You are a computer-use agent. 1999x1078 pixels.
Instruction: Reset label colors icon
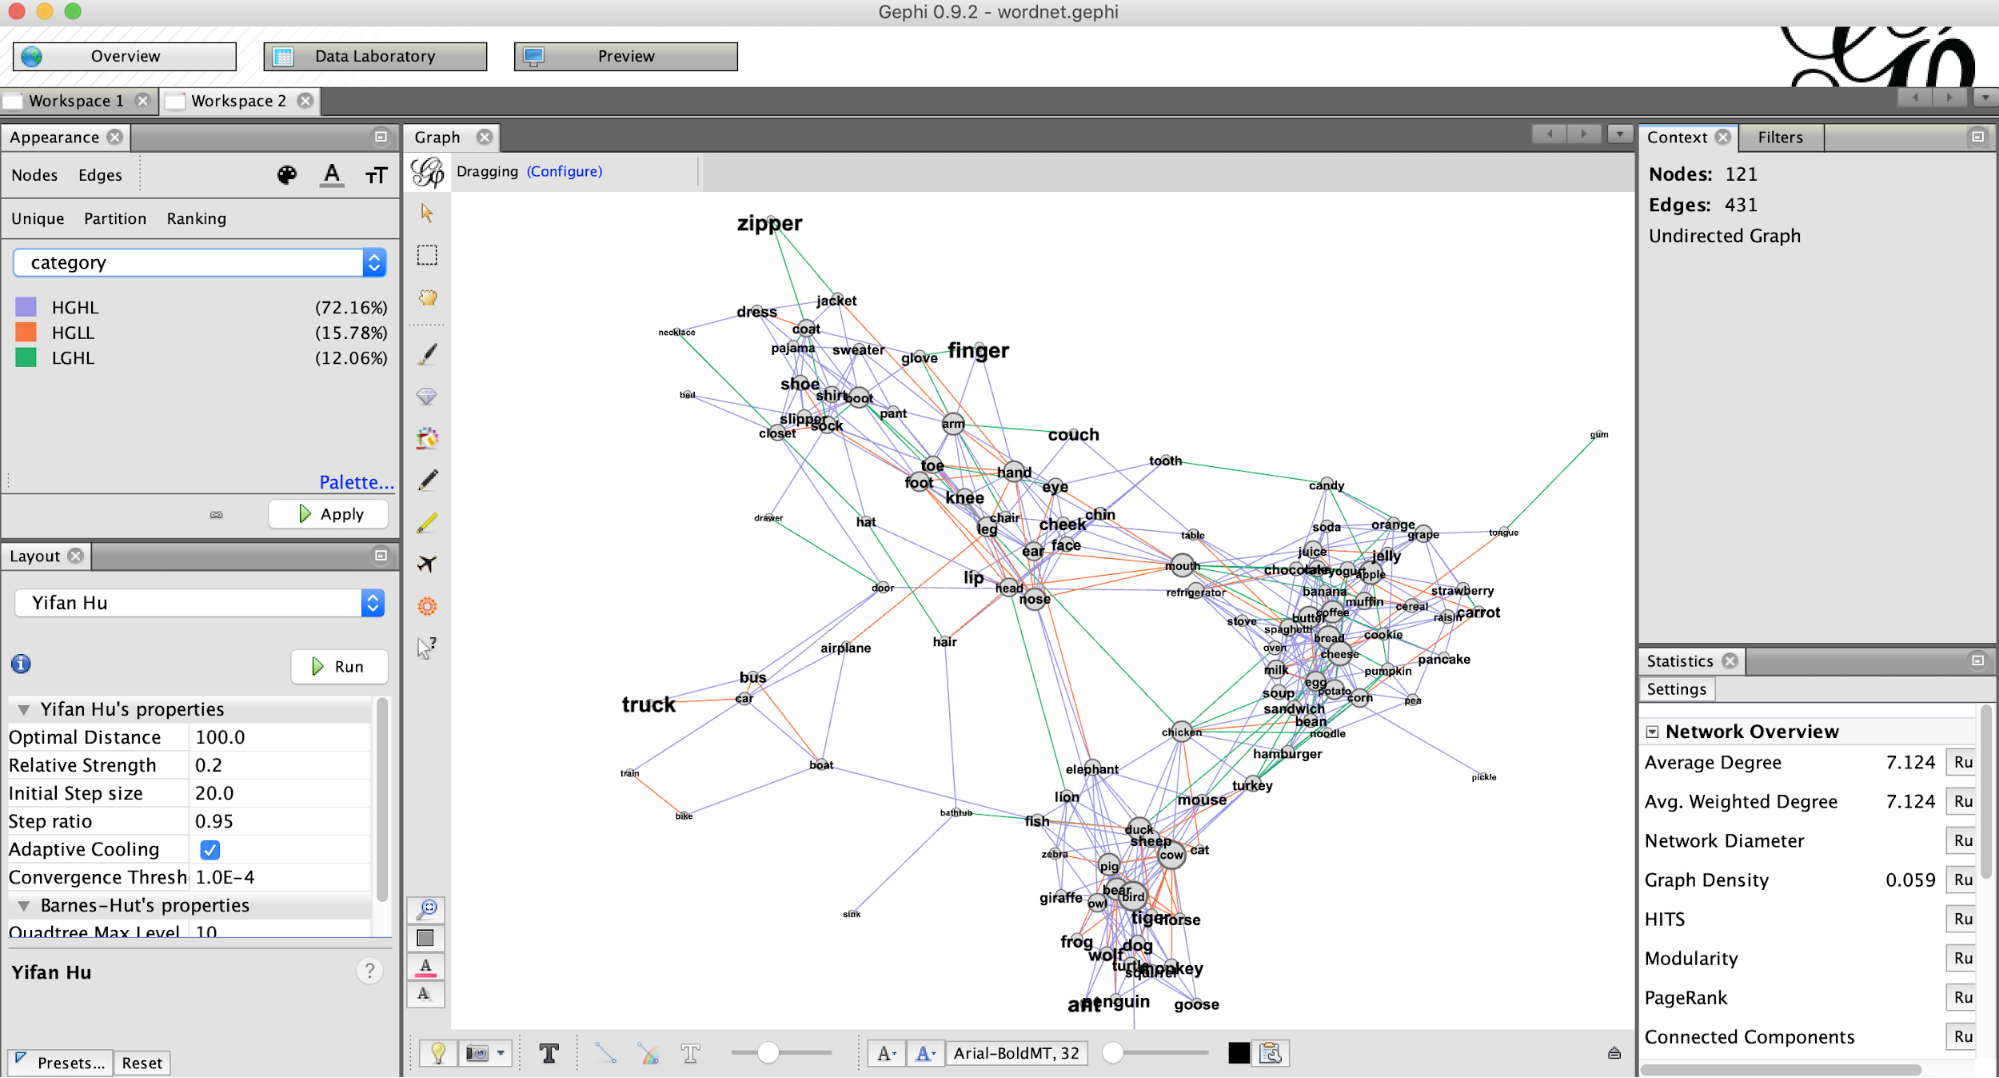click(425, 966)
